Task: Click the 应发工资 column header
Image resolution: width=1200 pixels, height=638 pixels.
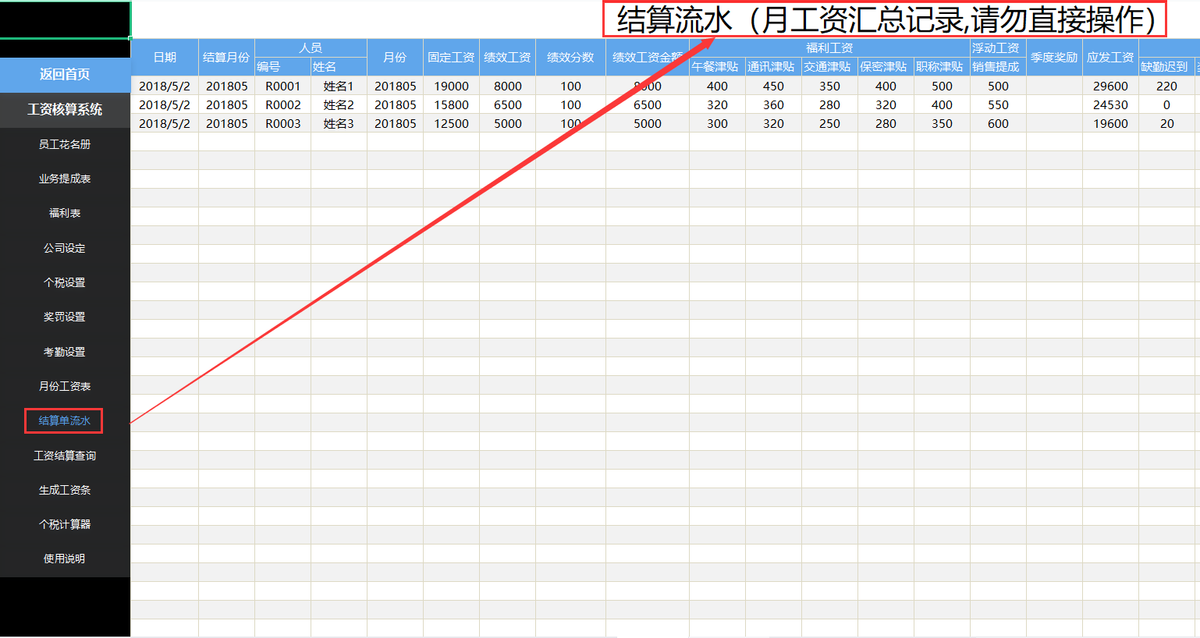Action: click(x=1111, y=57)
